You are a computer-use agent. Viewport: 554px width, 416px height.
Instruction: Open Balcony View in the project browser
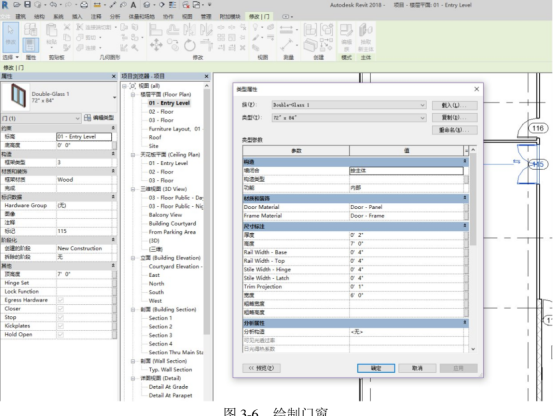pos(165,215)
